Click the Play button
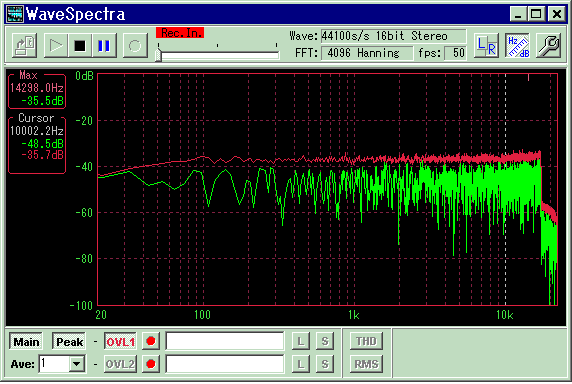Image resolution: width=572 pixels, height=384 pixels. pyautogui.click(x=56, y=46)
